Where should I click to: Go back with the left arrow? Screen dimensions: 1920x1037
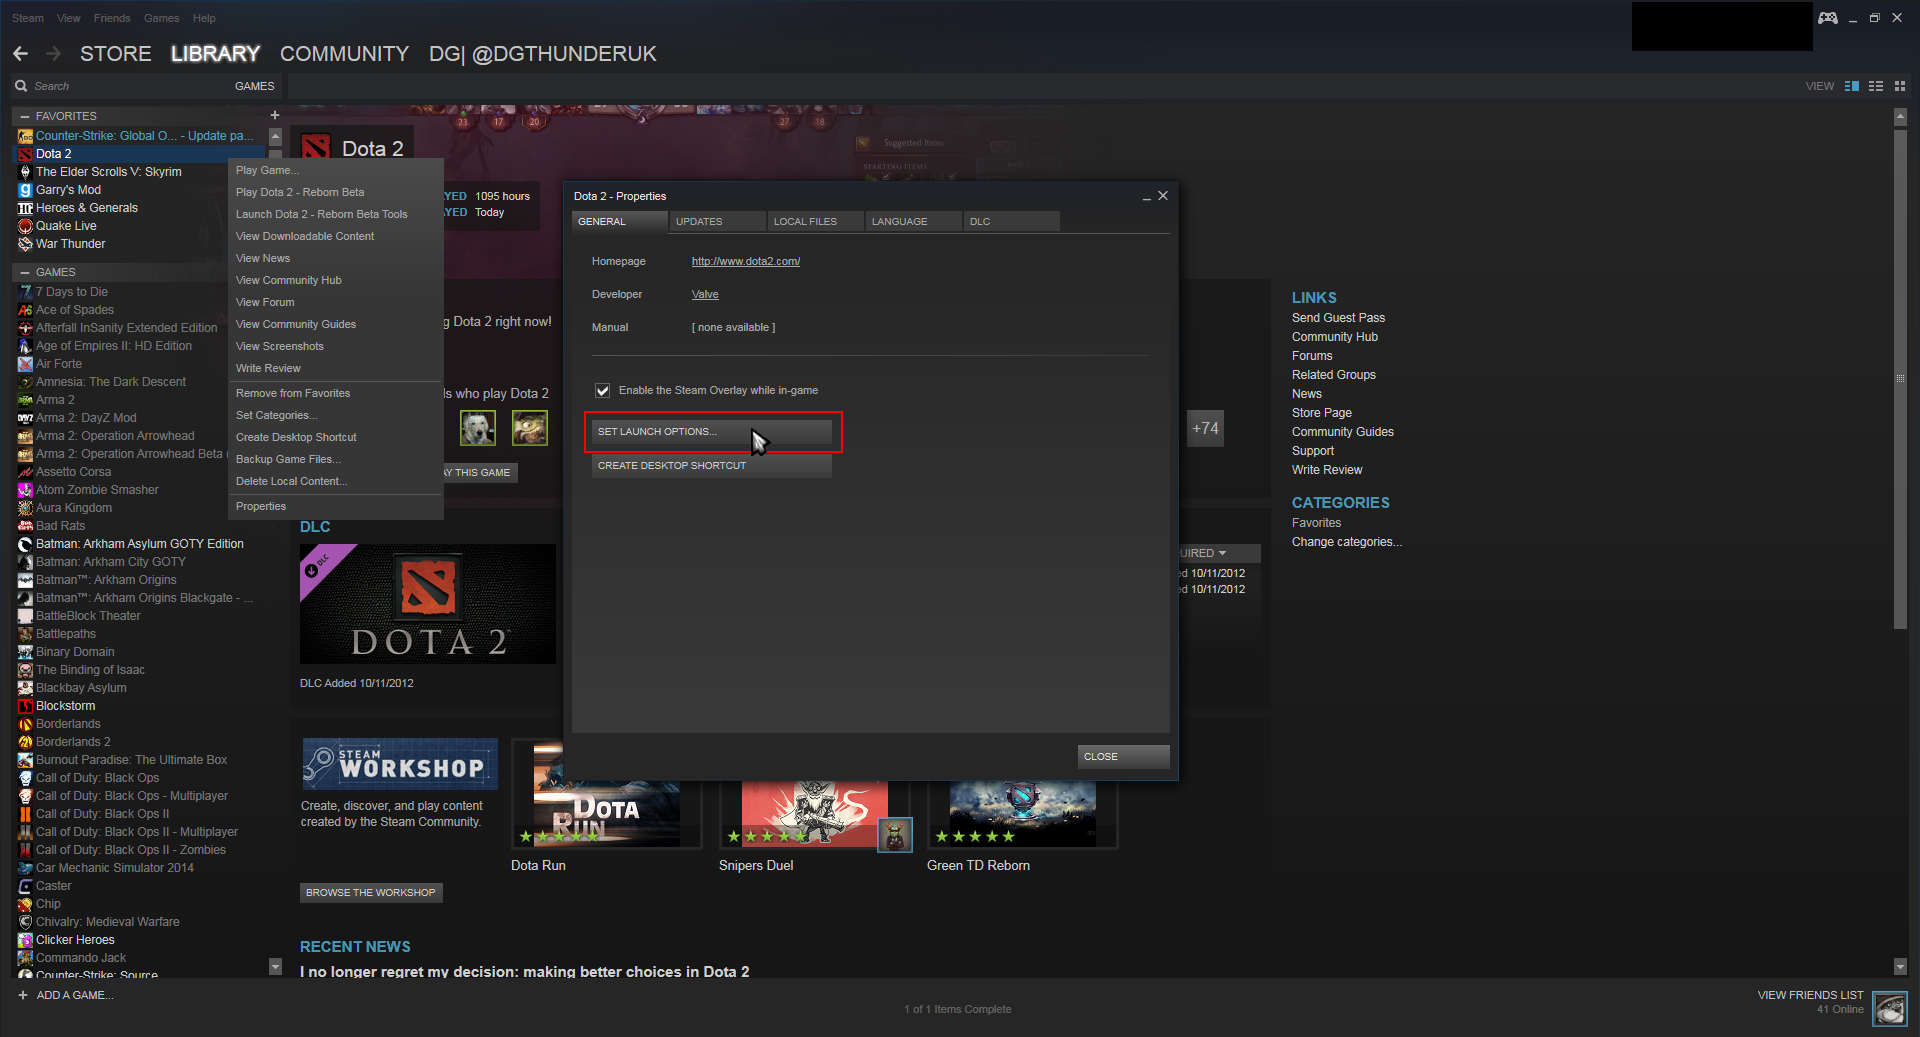coord(21,54)
